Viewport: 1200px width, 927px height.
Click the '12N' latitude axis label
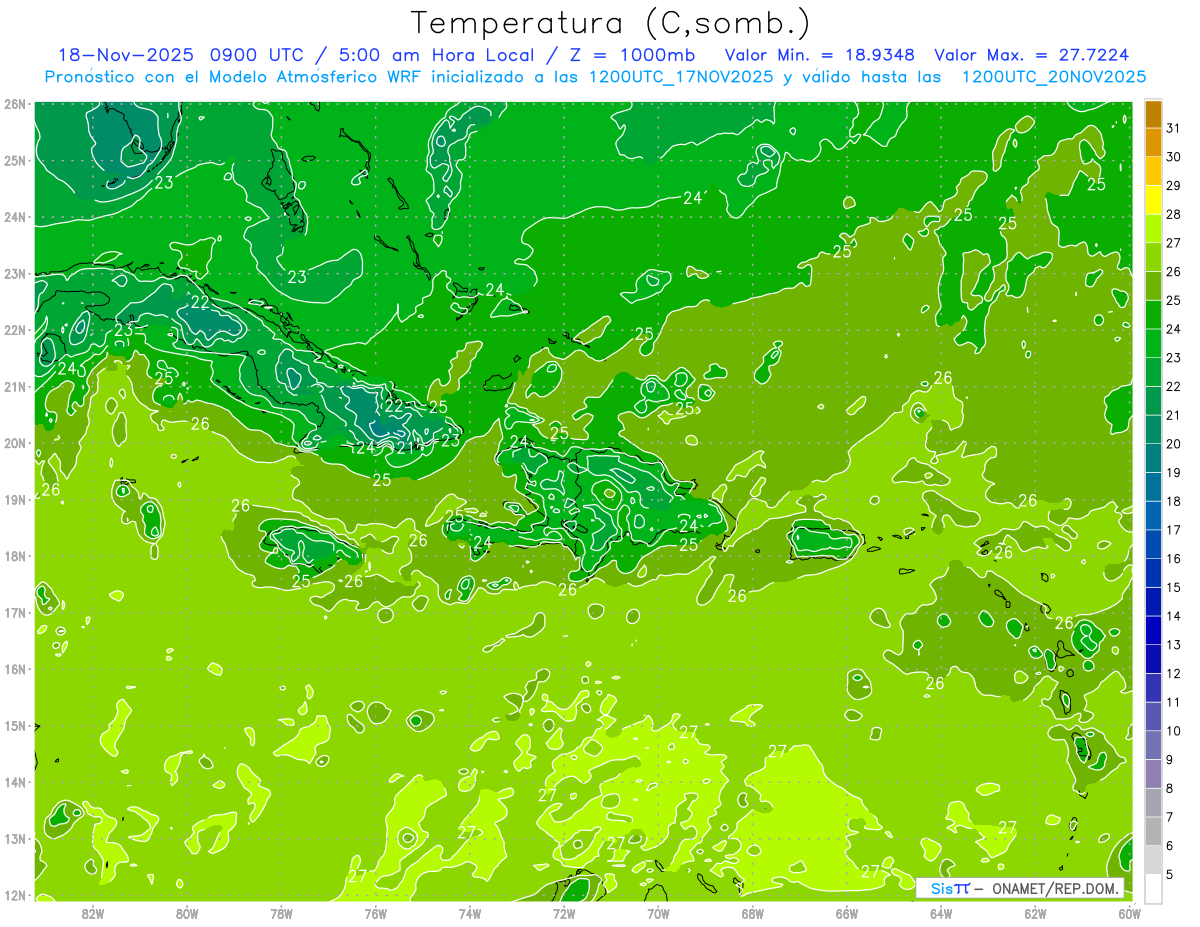click(x=15, y=895)
